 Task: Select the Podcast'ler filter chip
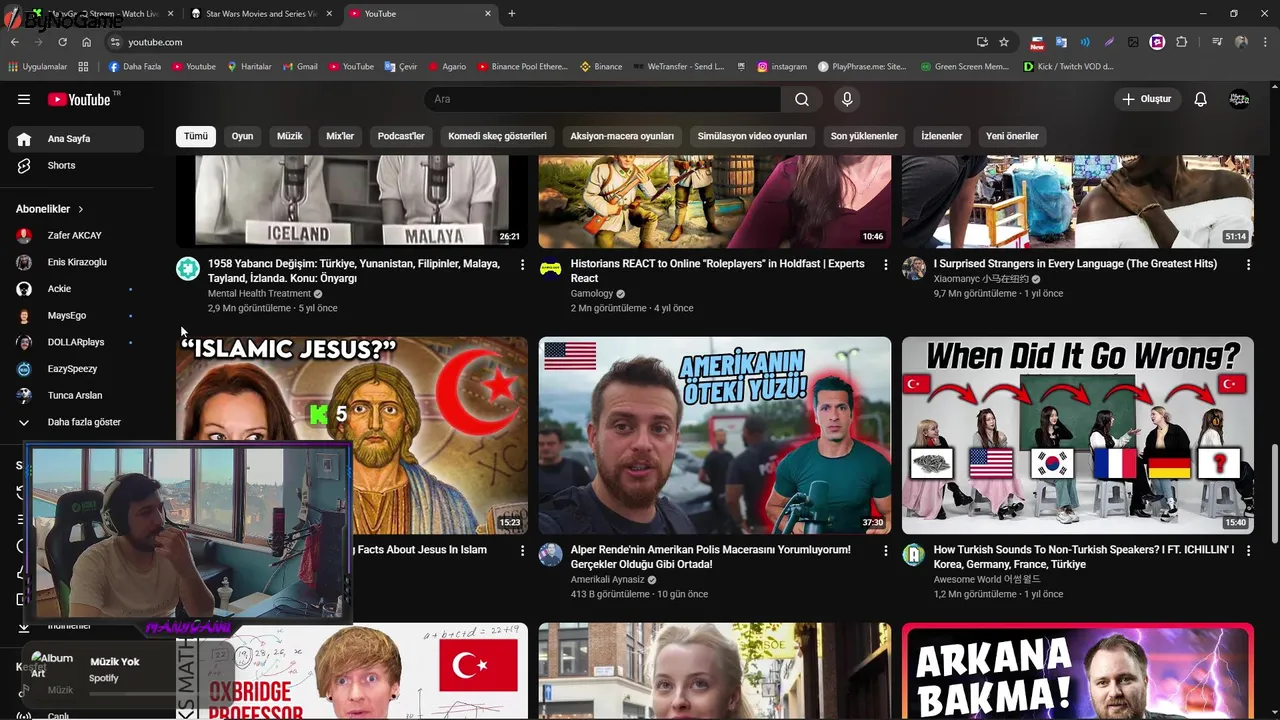point(401,136)
